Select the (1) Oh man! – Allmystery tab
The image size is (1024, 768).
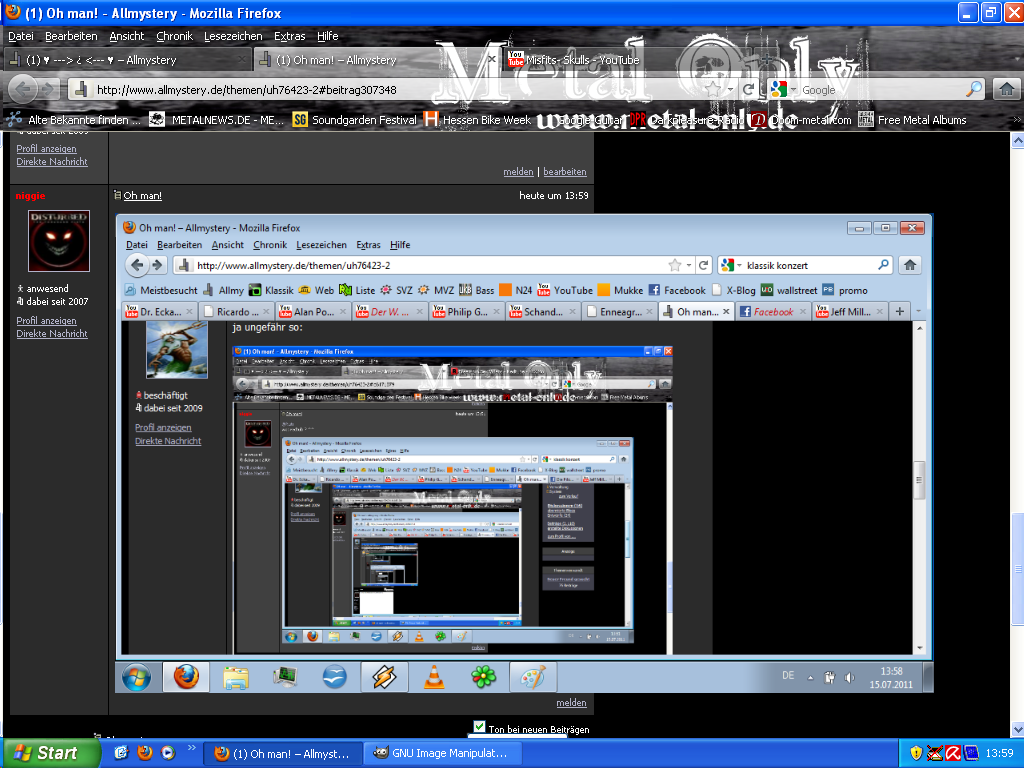pos(377,60)
